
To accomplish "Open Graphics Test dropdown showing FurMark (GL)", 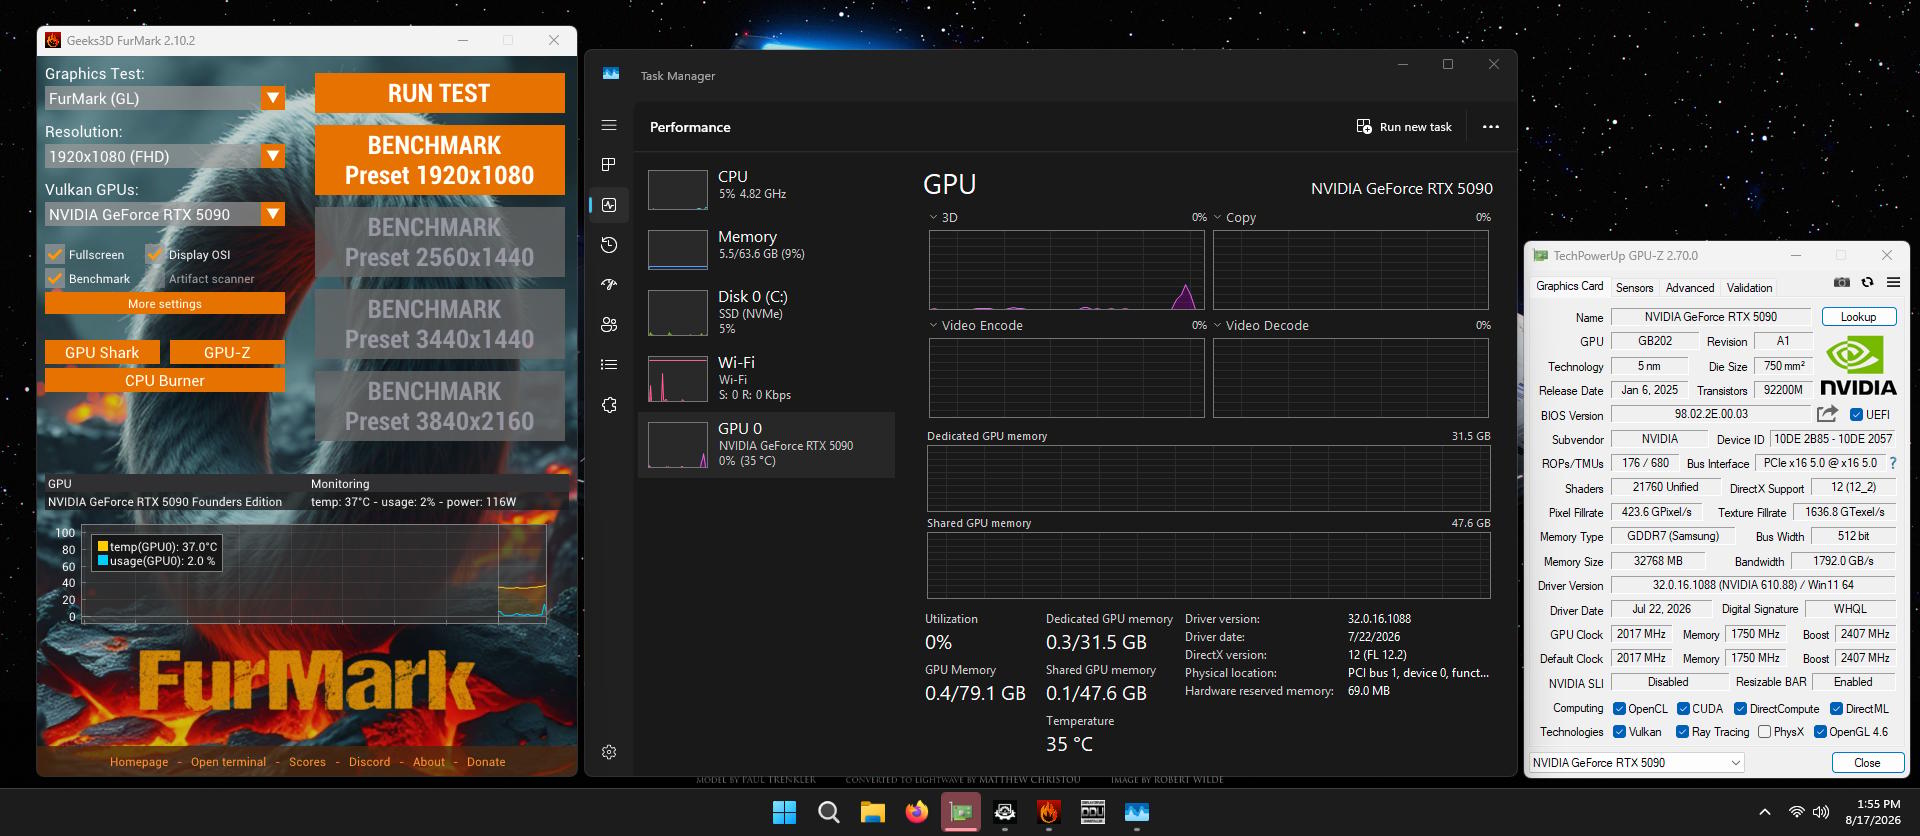I will 165,98.
